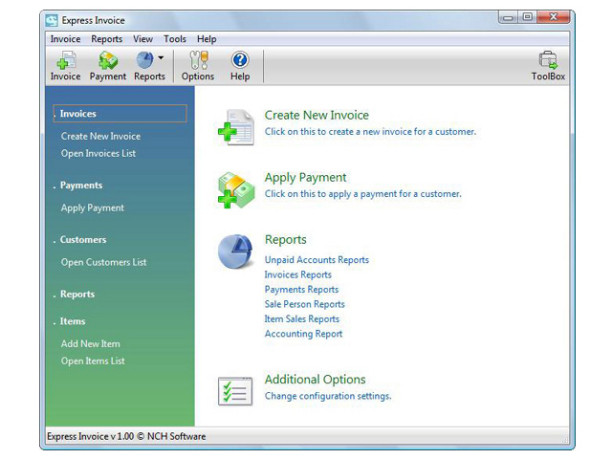
Task: Click the Reports heading in main panel
Action: 286,240
